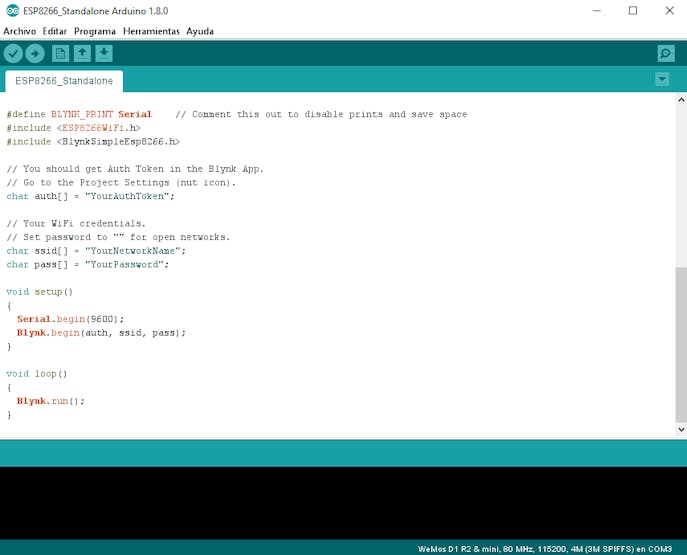Click the vertical scrollbar thumb in editor
Image resolution: width=687 pixels, height=555 pixels.
[681, 344]
